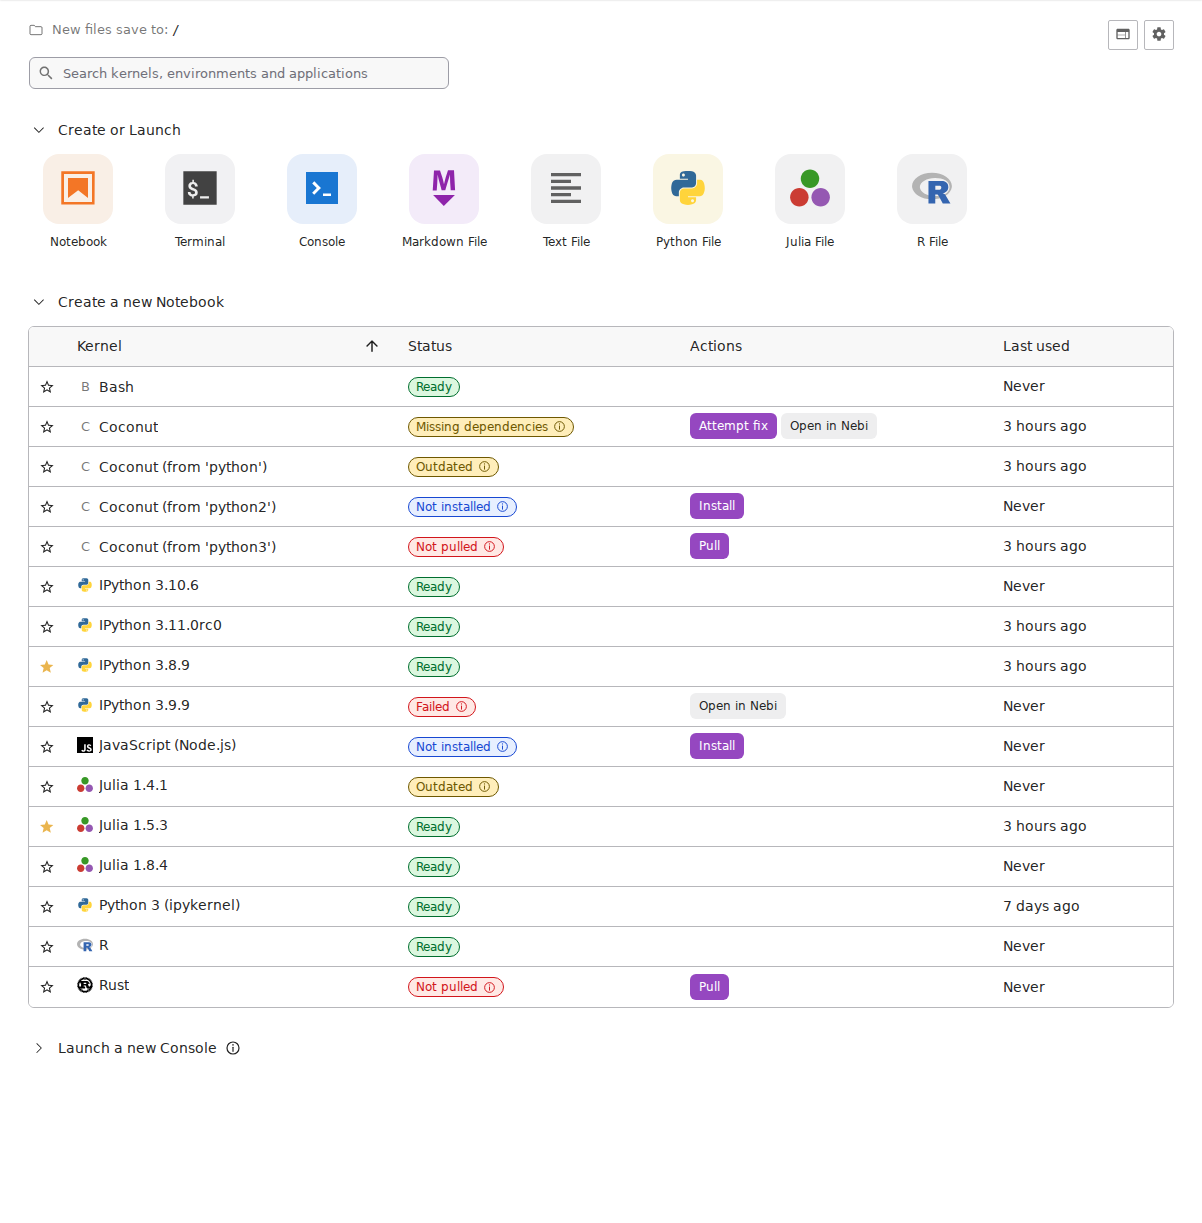1202x1223 pixels.
Task: Sort by the Kernel column arrow
Action: pos(372,346)
